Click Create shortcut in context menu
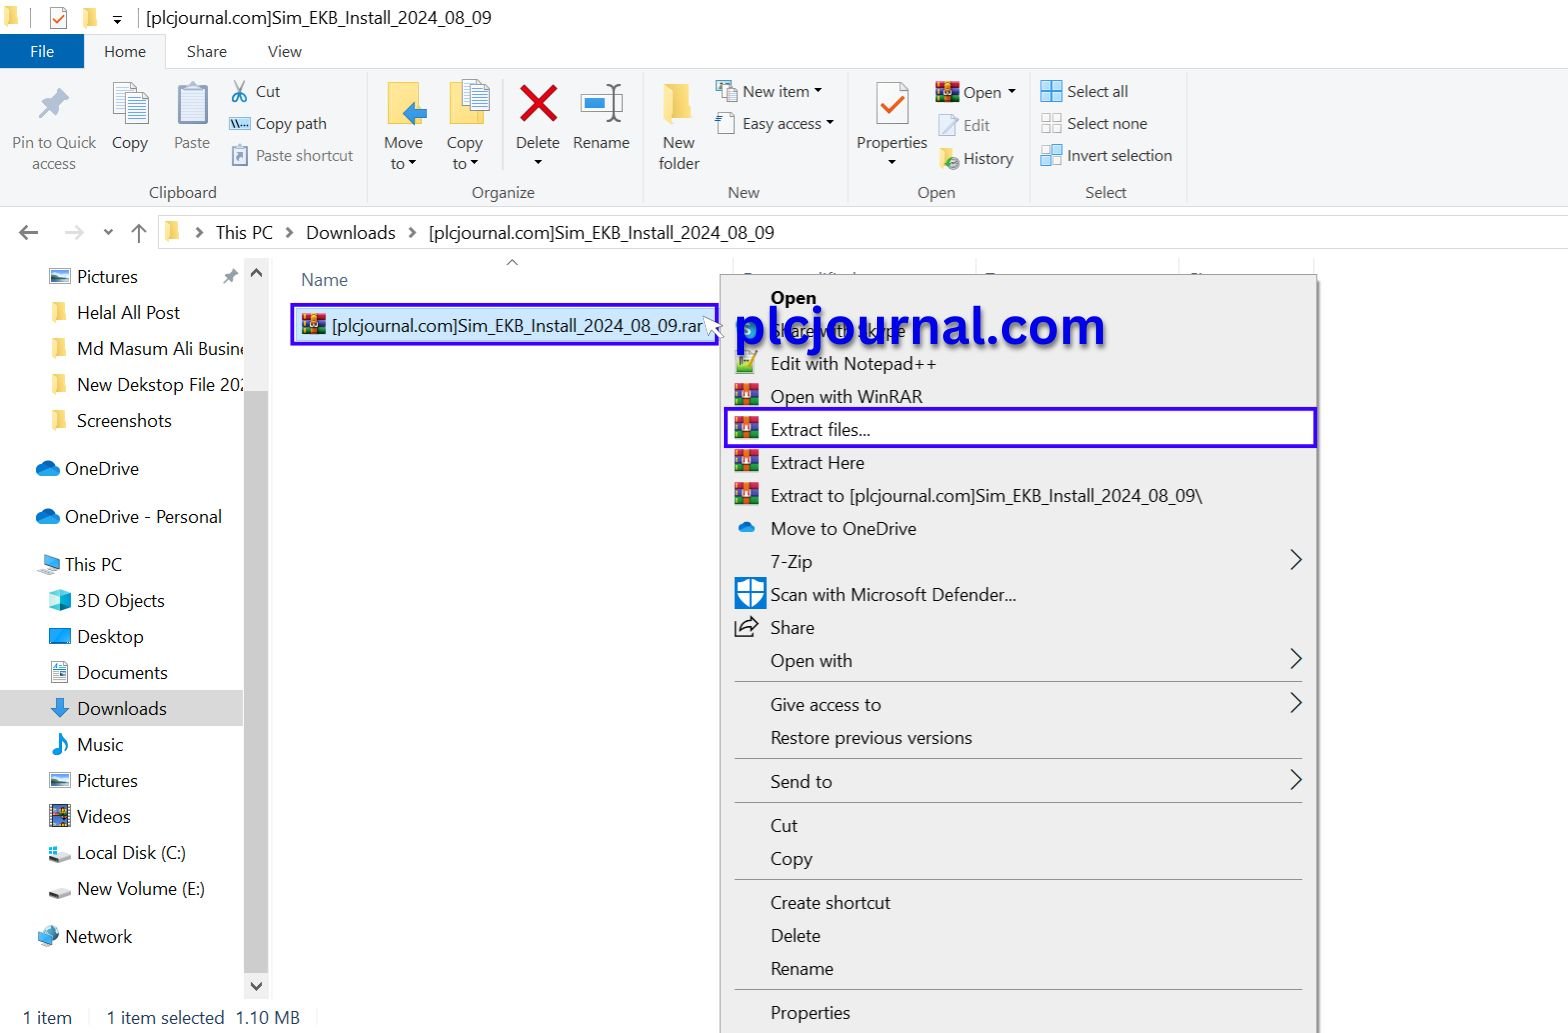 pos(1019,903)
